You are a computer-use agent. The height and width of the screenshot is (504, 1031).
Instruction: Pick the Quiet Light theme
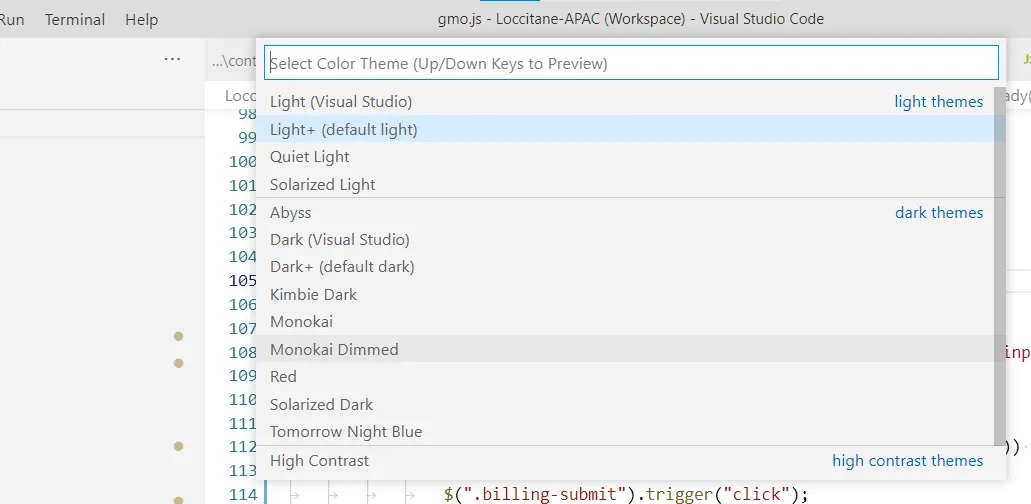(x=310, y=157)
